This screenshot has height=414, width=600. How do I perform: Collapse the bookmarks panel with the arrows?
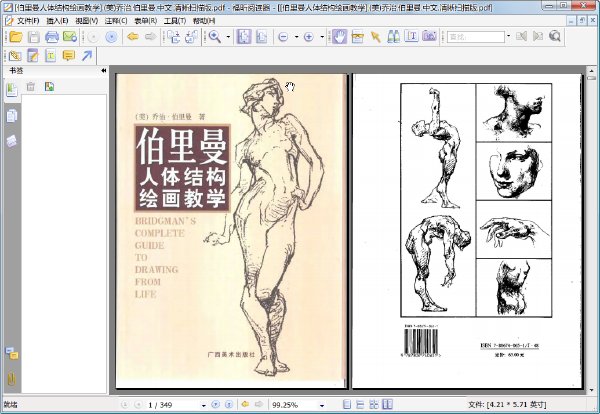coord(103,71)
